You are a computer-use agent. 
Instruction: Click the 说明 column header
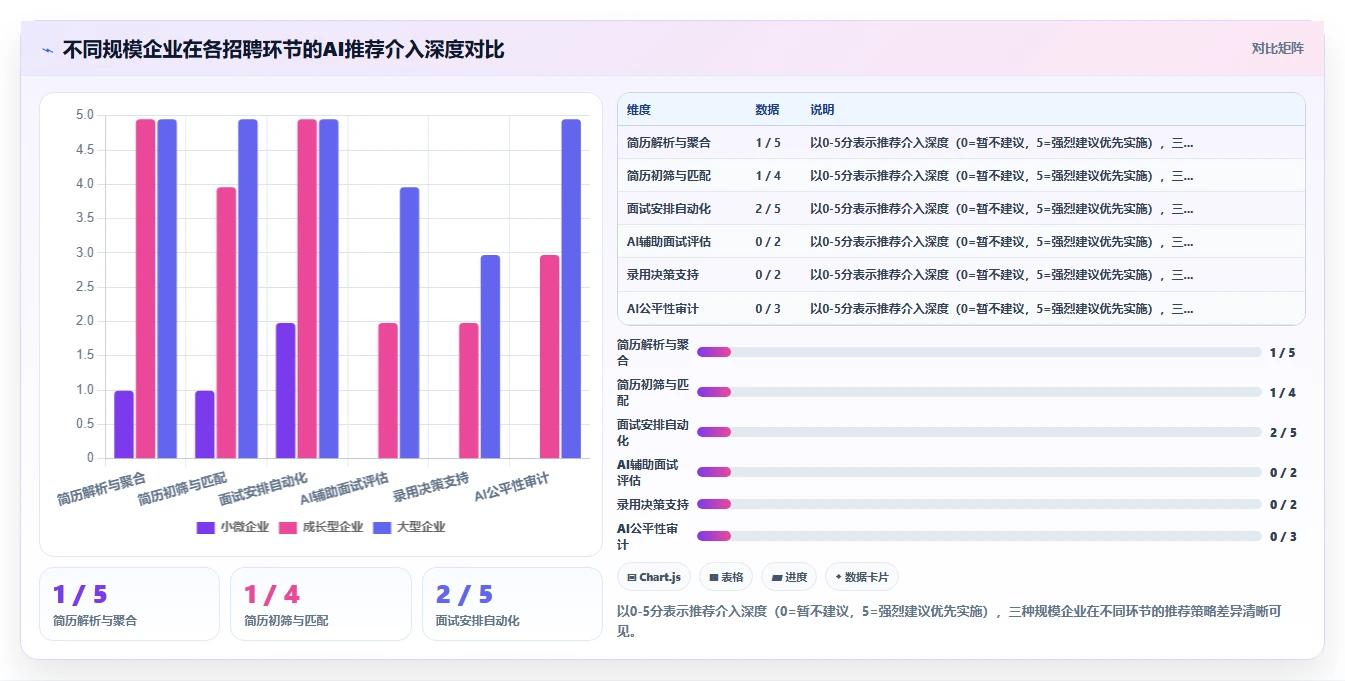click(822, 110)
